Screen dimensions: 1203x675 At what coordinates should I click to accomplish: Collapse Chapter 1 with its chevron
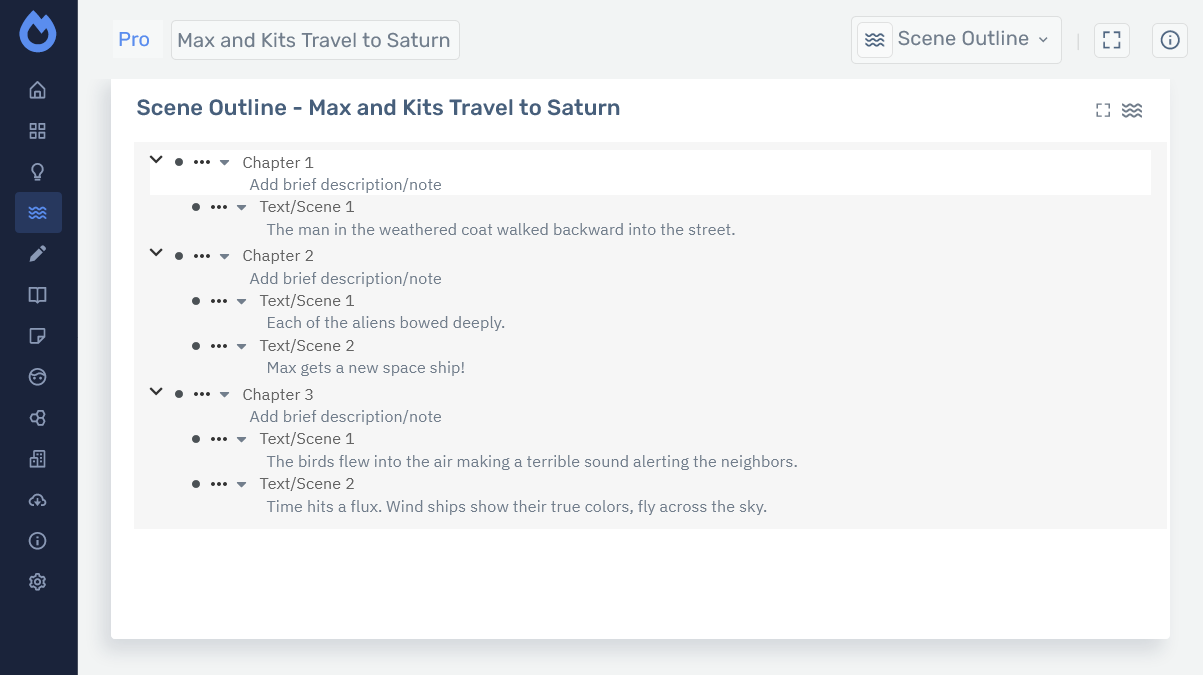coord(156,160)
